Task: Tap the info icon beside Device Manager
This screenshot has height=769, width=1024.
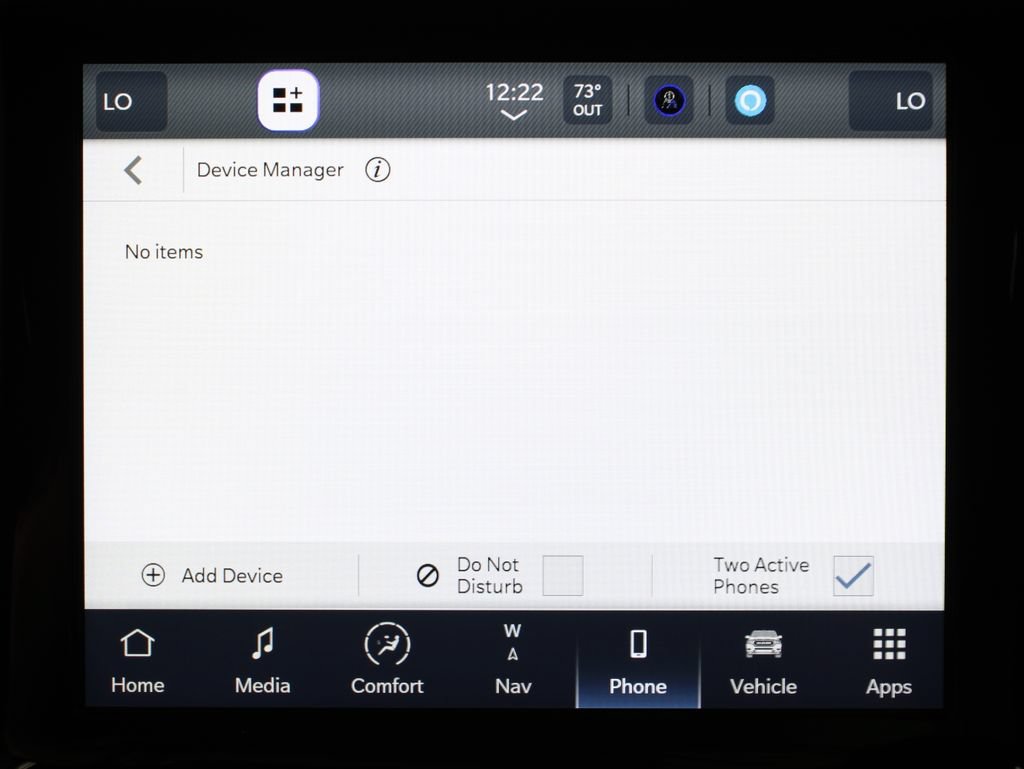Action: (x=377, y=170)
